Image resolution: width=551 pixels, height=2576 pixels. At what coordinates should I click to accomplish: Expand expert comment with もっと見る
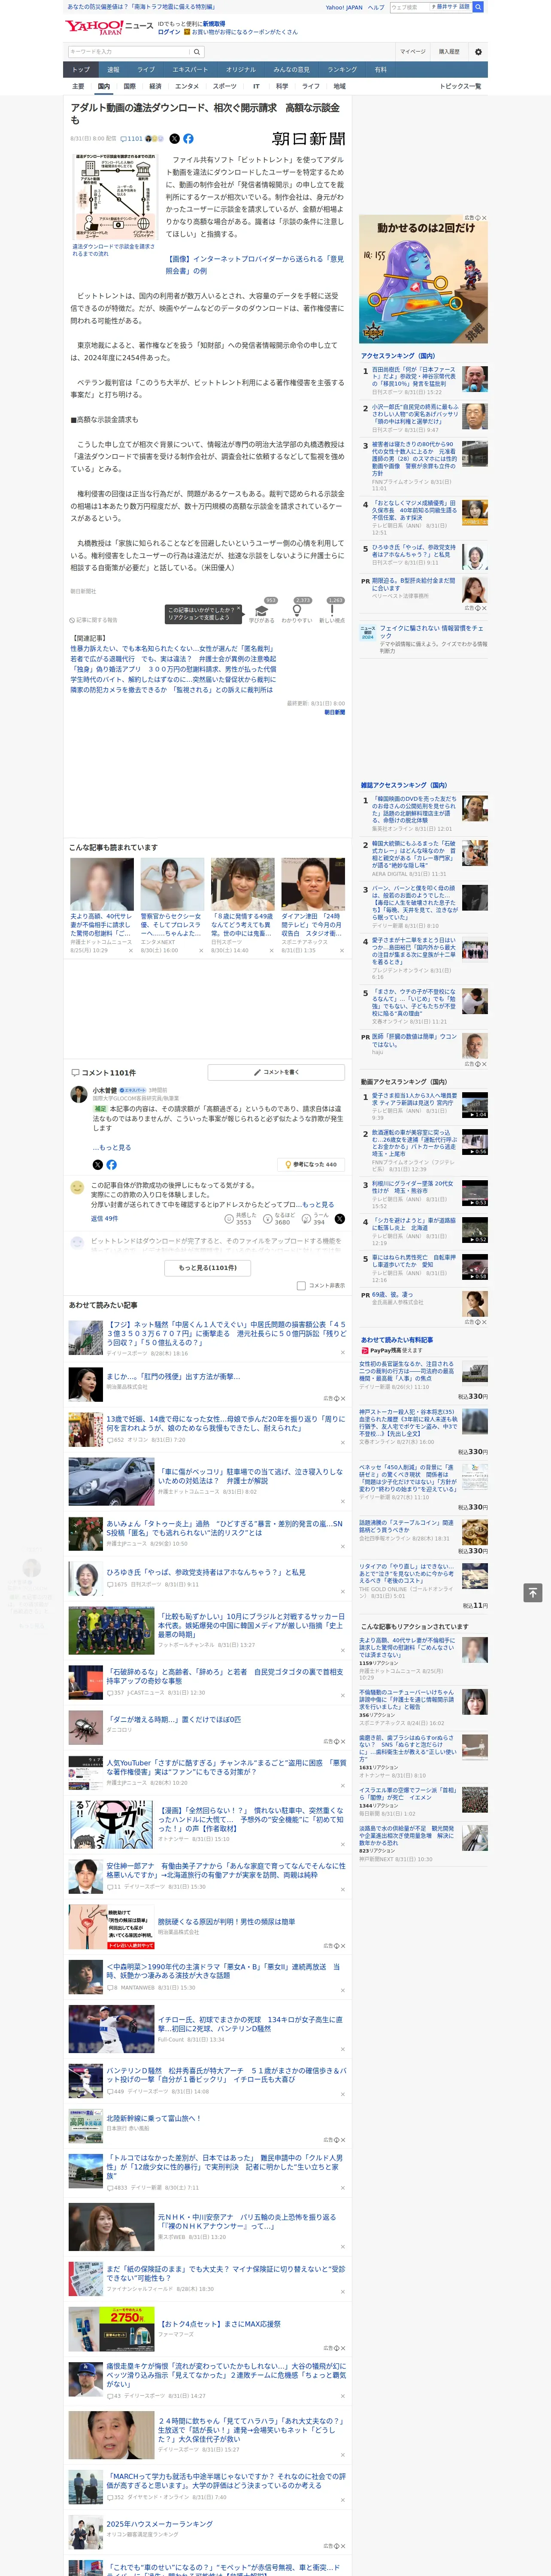112,1147
